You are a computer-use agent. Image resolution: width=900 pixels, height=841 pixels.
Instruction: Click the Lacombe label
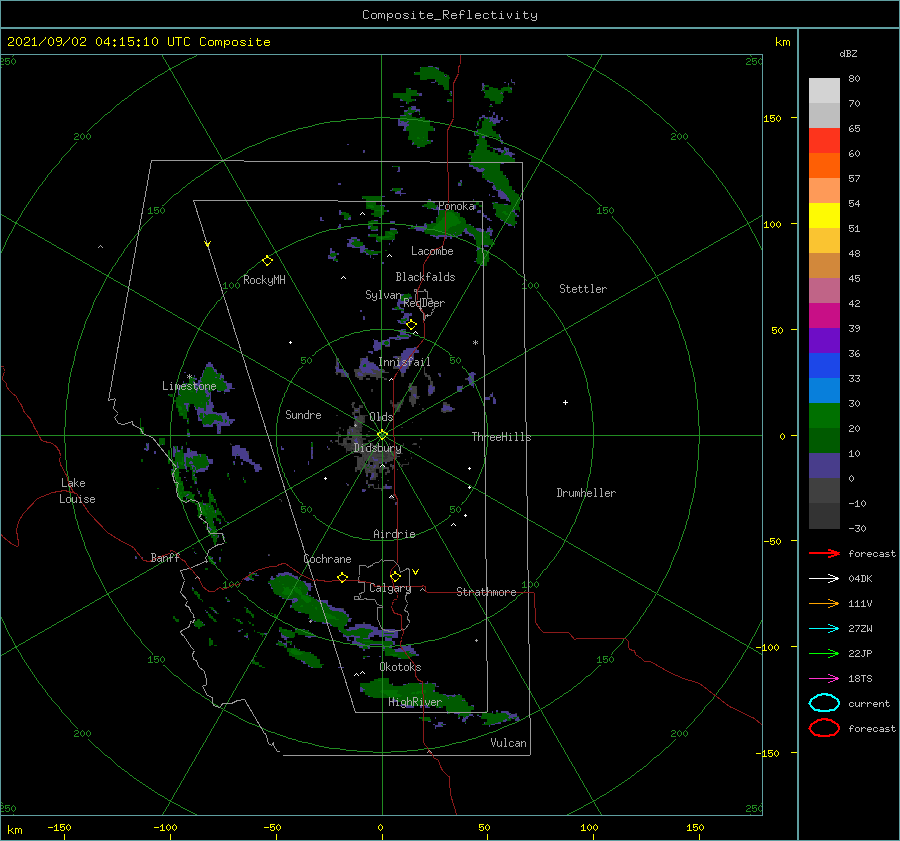tap(432, 251)
